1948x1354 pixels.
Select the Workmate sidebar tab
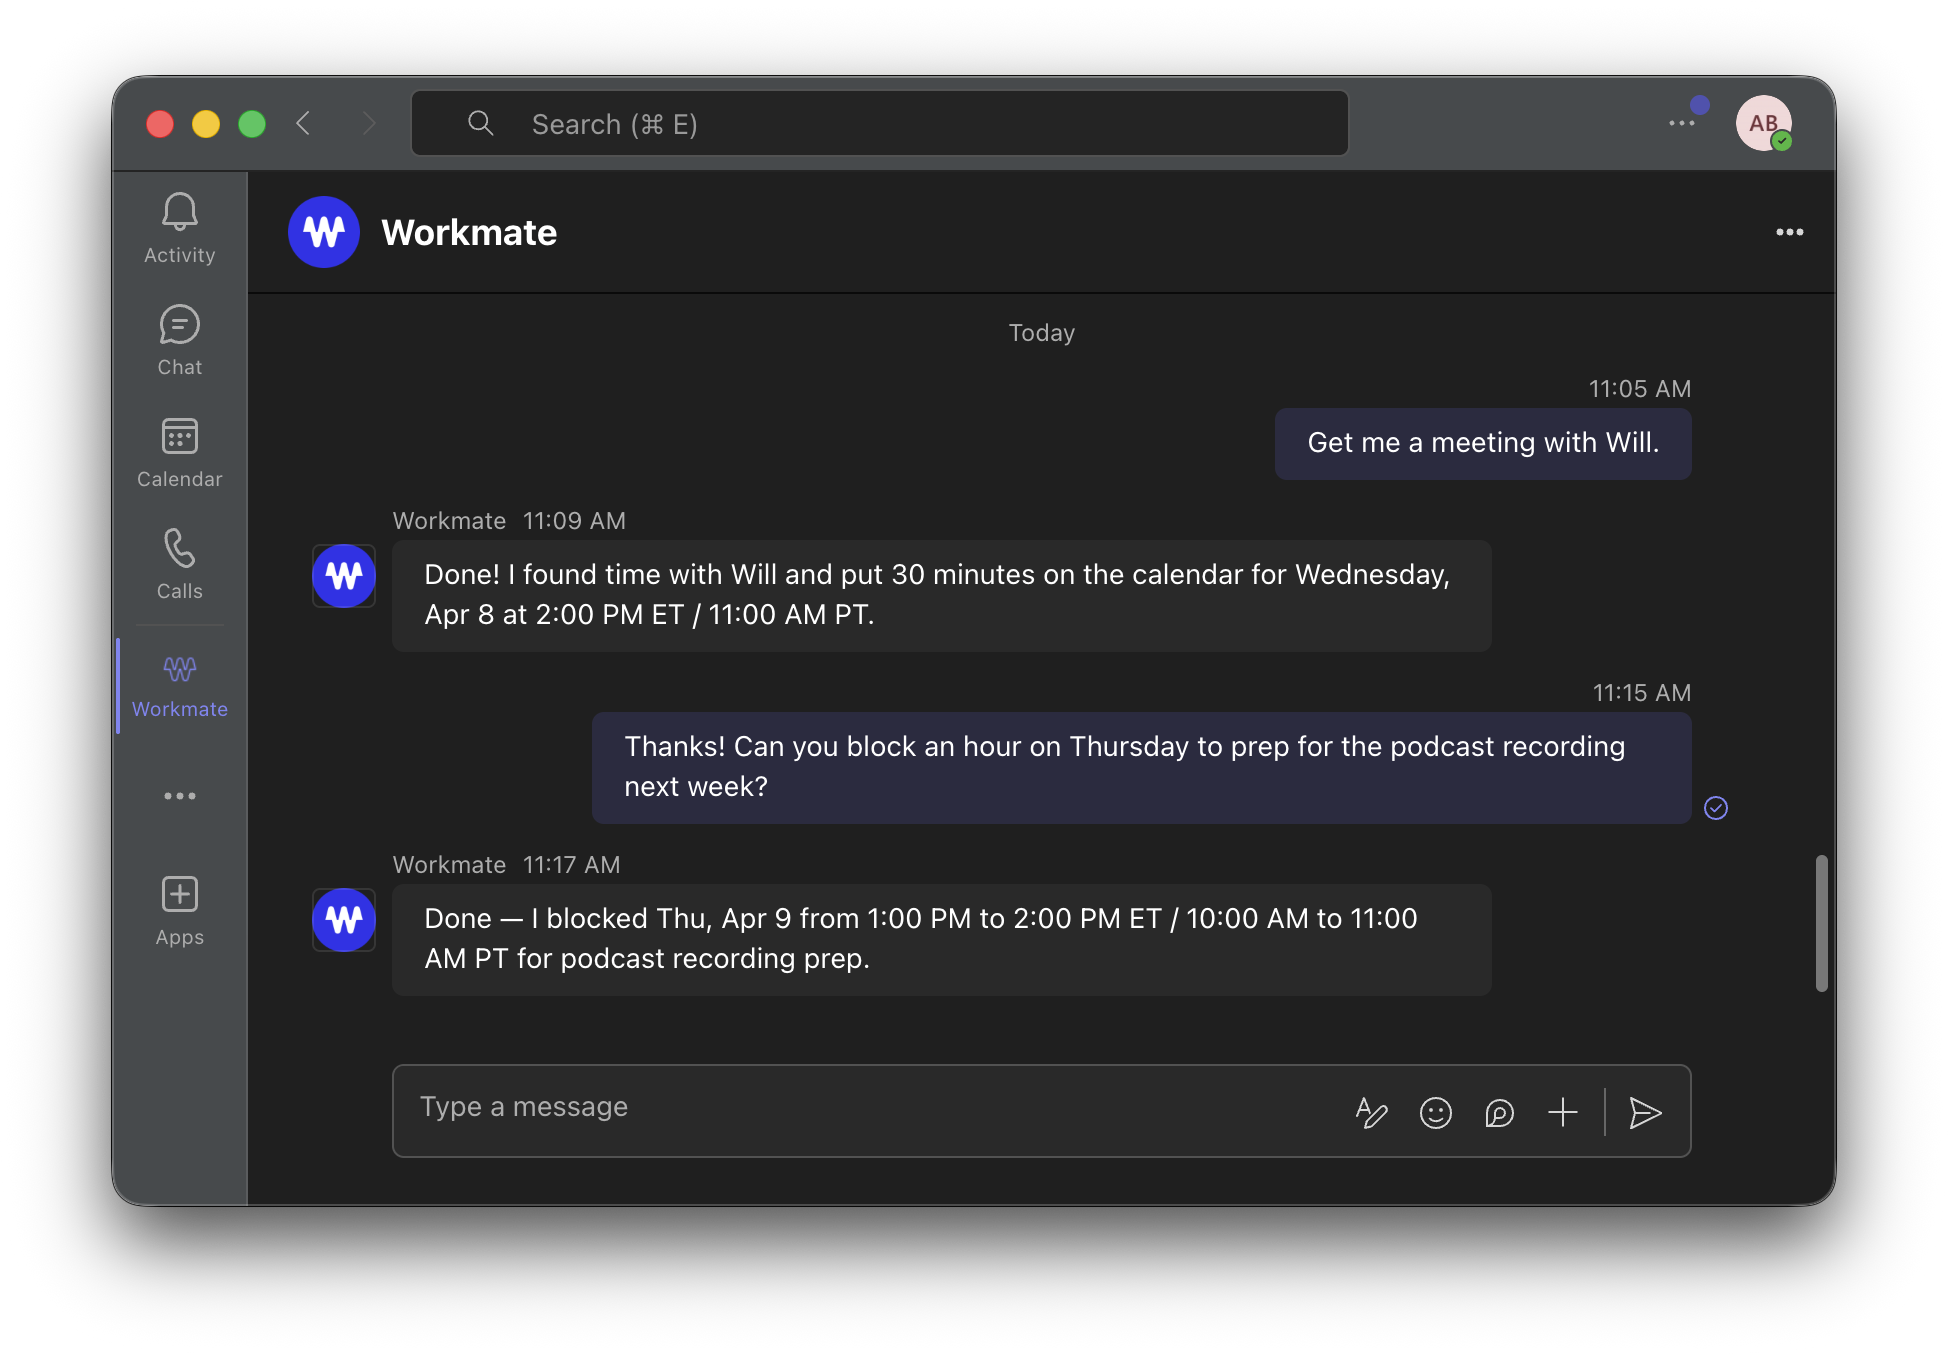[x=180, y=686]
